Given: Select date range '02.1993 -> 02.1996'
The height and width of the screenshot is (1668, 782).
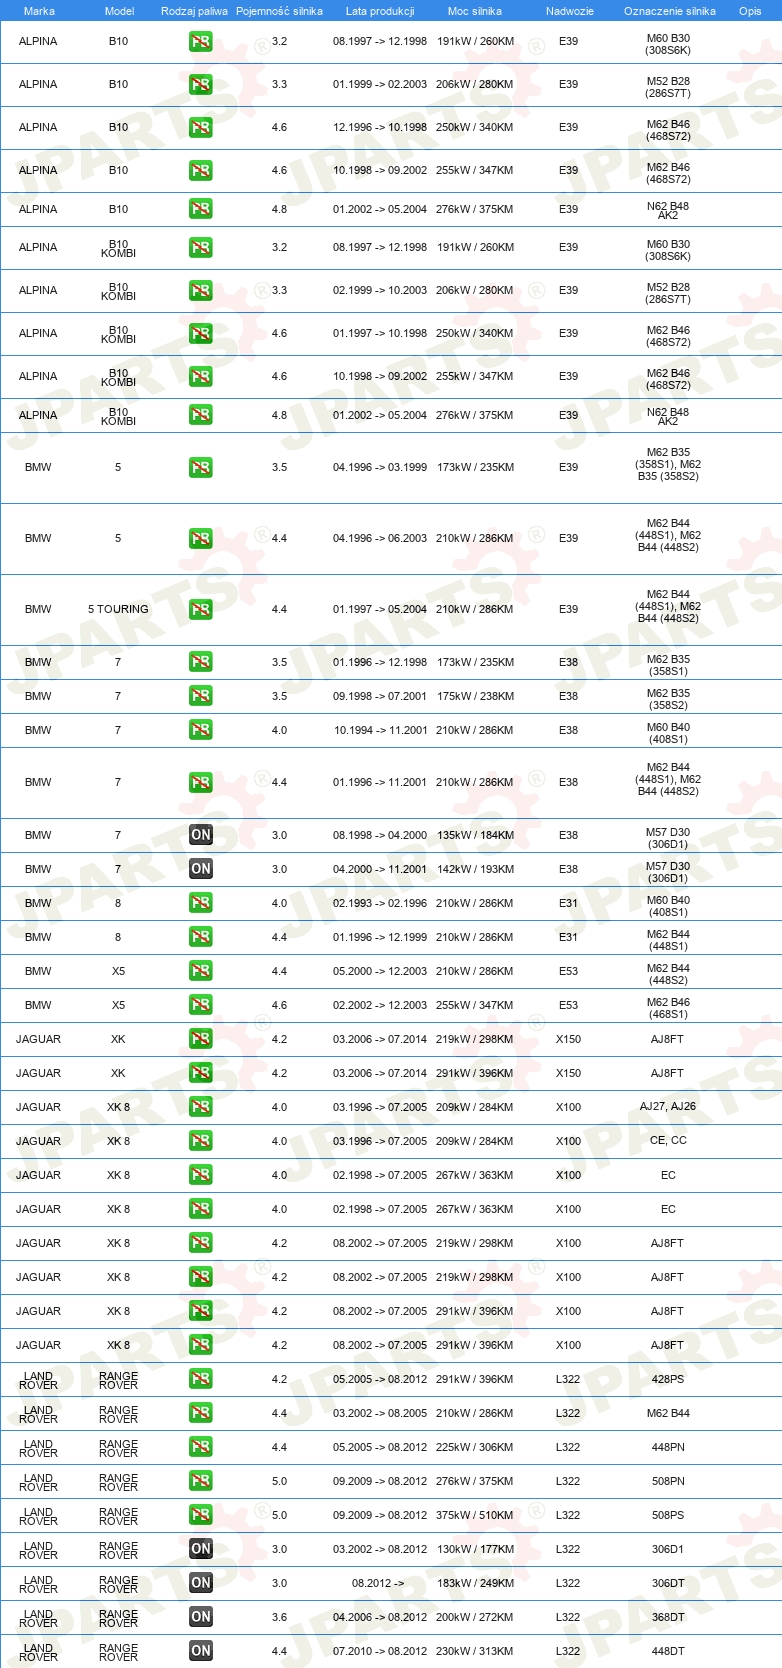Looking at the screenshot, I should click(380, 903).
